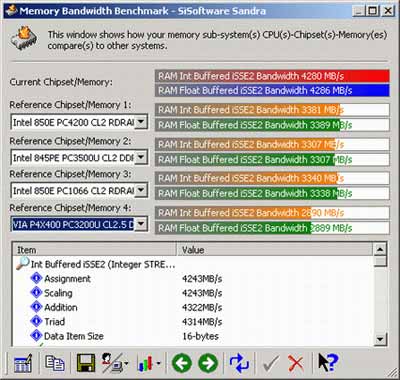The height and width of the screenshot is (380, 400).
Task: Click the copy to clipboard icon
Action: [x=55, y=363]
